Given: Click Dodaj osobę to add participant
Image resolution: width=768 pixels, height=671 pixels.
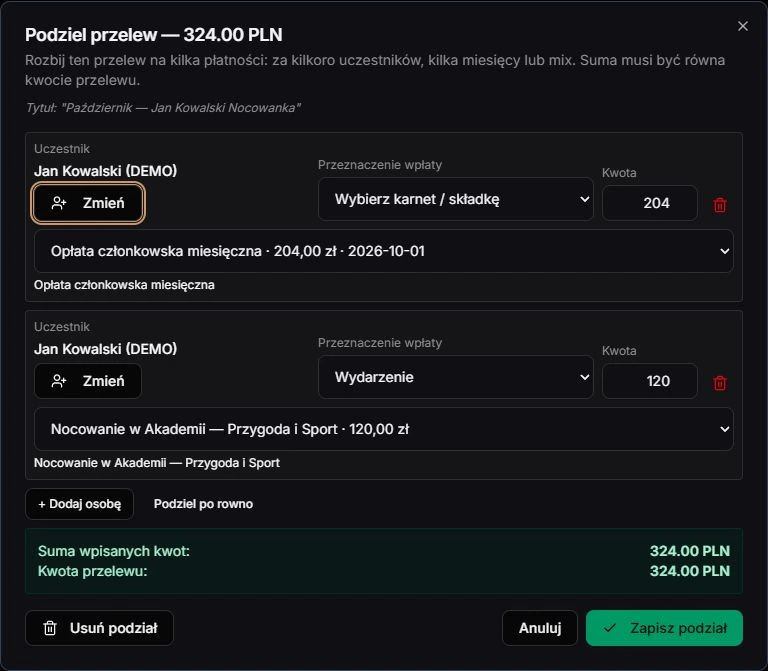Looking at the screenshot, I should [x=79, y=504].
